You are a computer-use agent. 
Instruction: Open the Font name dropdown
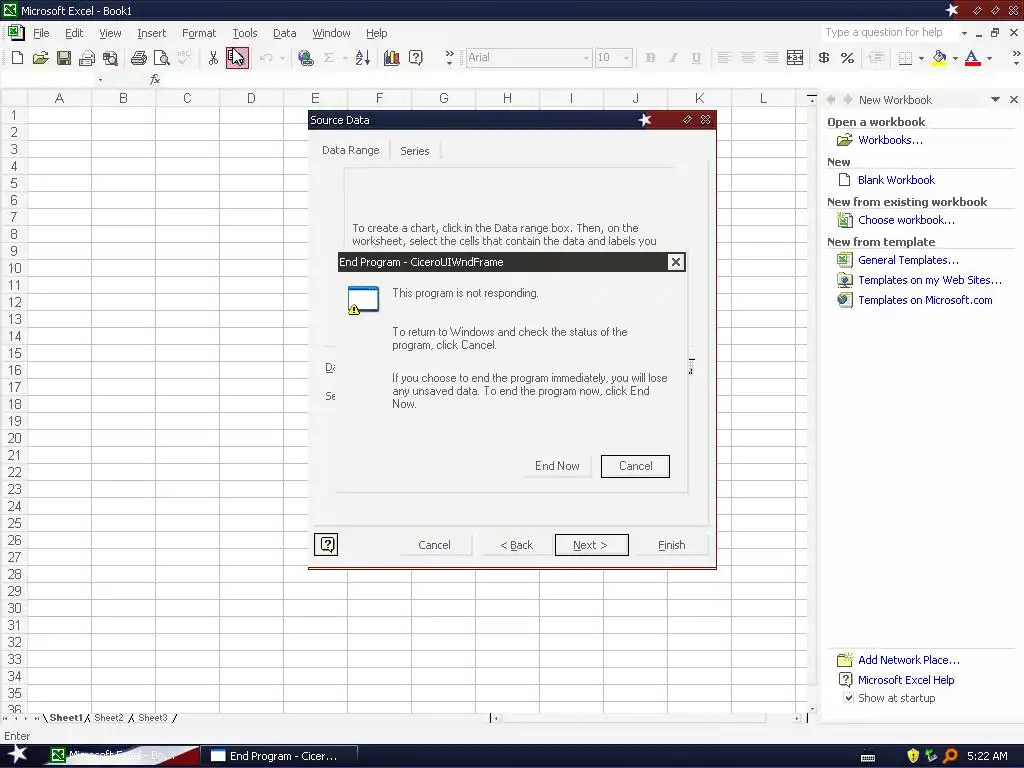coord(586,58)
